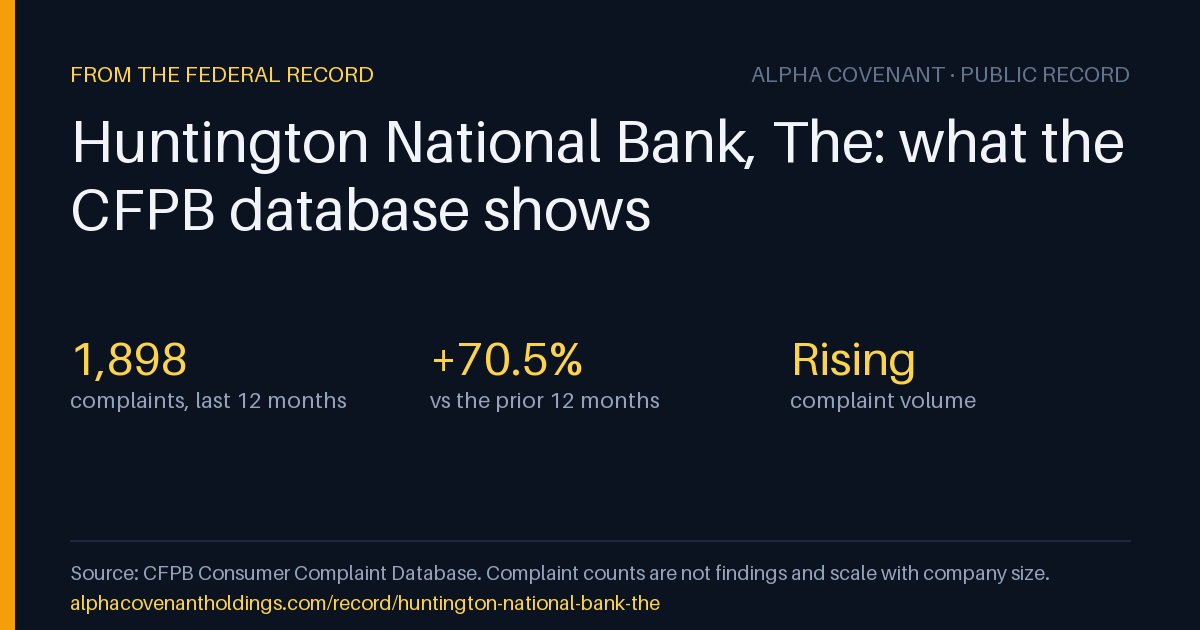Screen dimensions: 1200x630
Task: Click the "FROM THE FEDERAL RECORD" label
Action: [222, 75]
